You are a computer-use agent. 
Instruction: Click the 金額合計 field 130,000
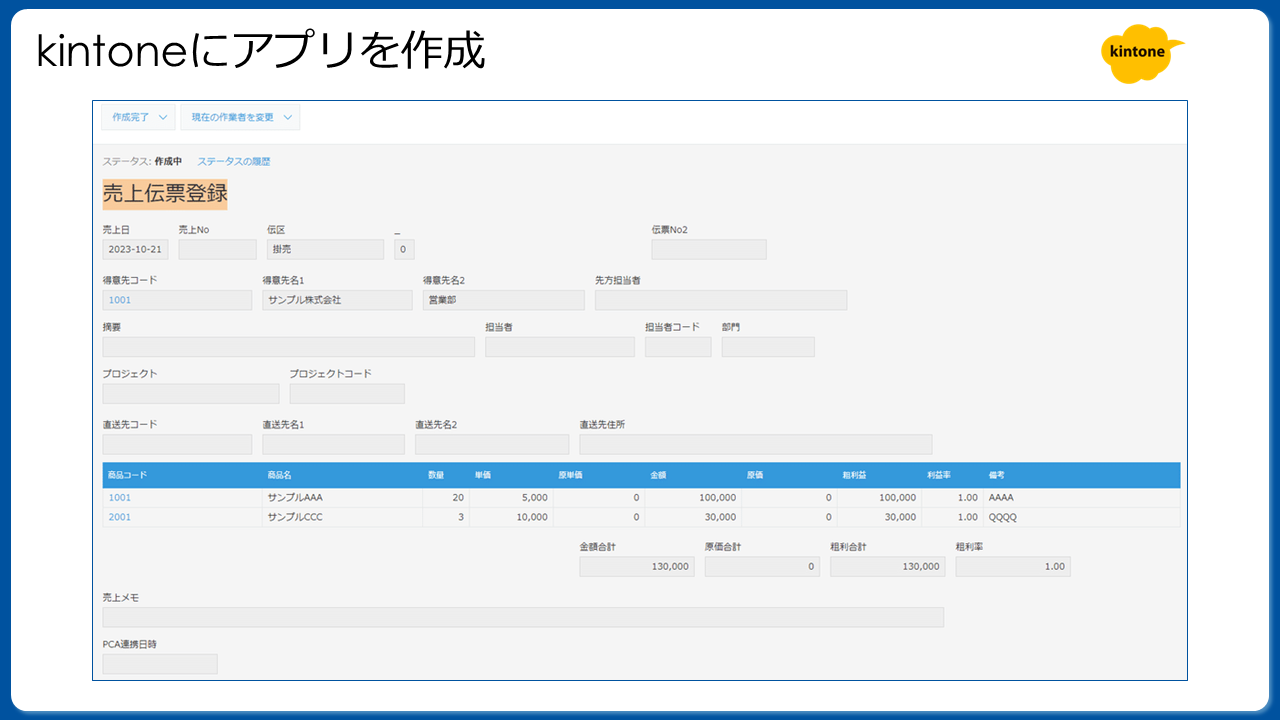click(637, 566)
